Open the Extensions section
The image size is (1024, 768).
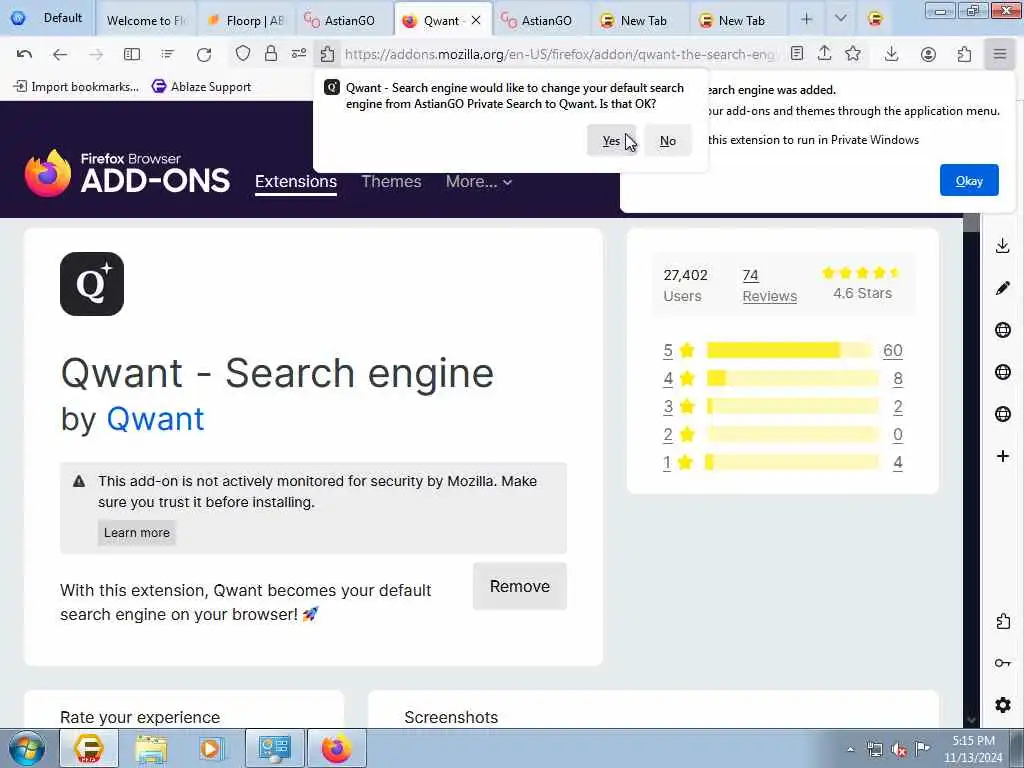coord(296,182)
